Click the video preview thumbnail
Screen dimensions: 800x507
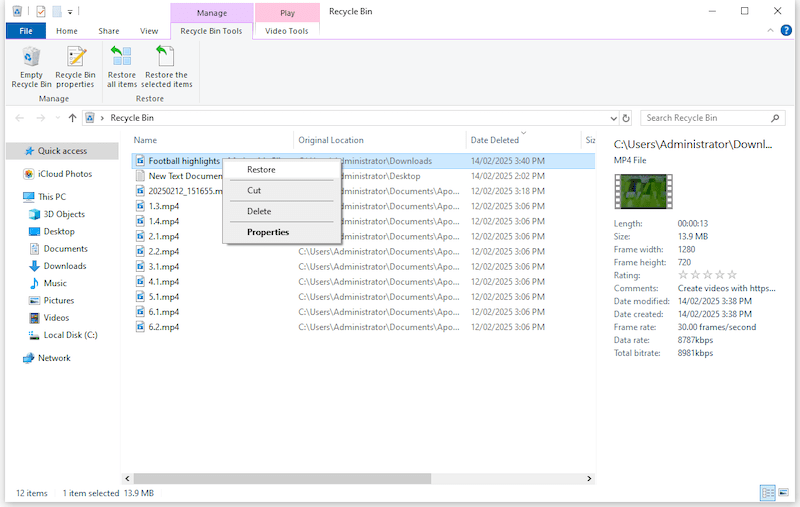tap(643, 191)
